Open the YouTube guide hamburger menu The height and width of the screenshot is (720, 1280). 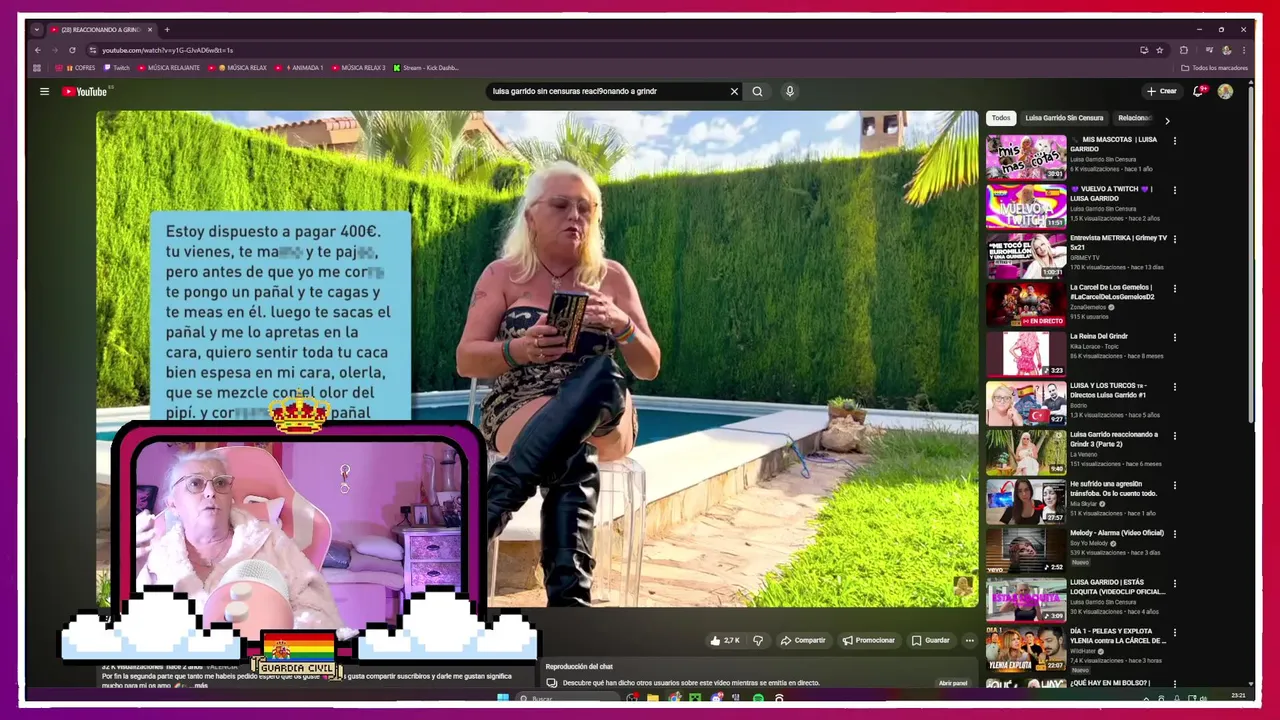click(x=44, y=91)
